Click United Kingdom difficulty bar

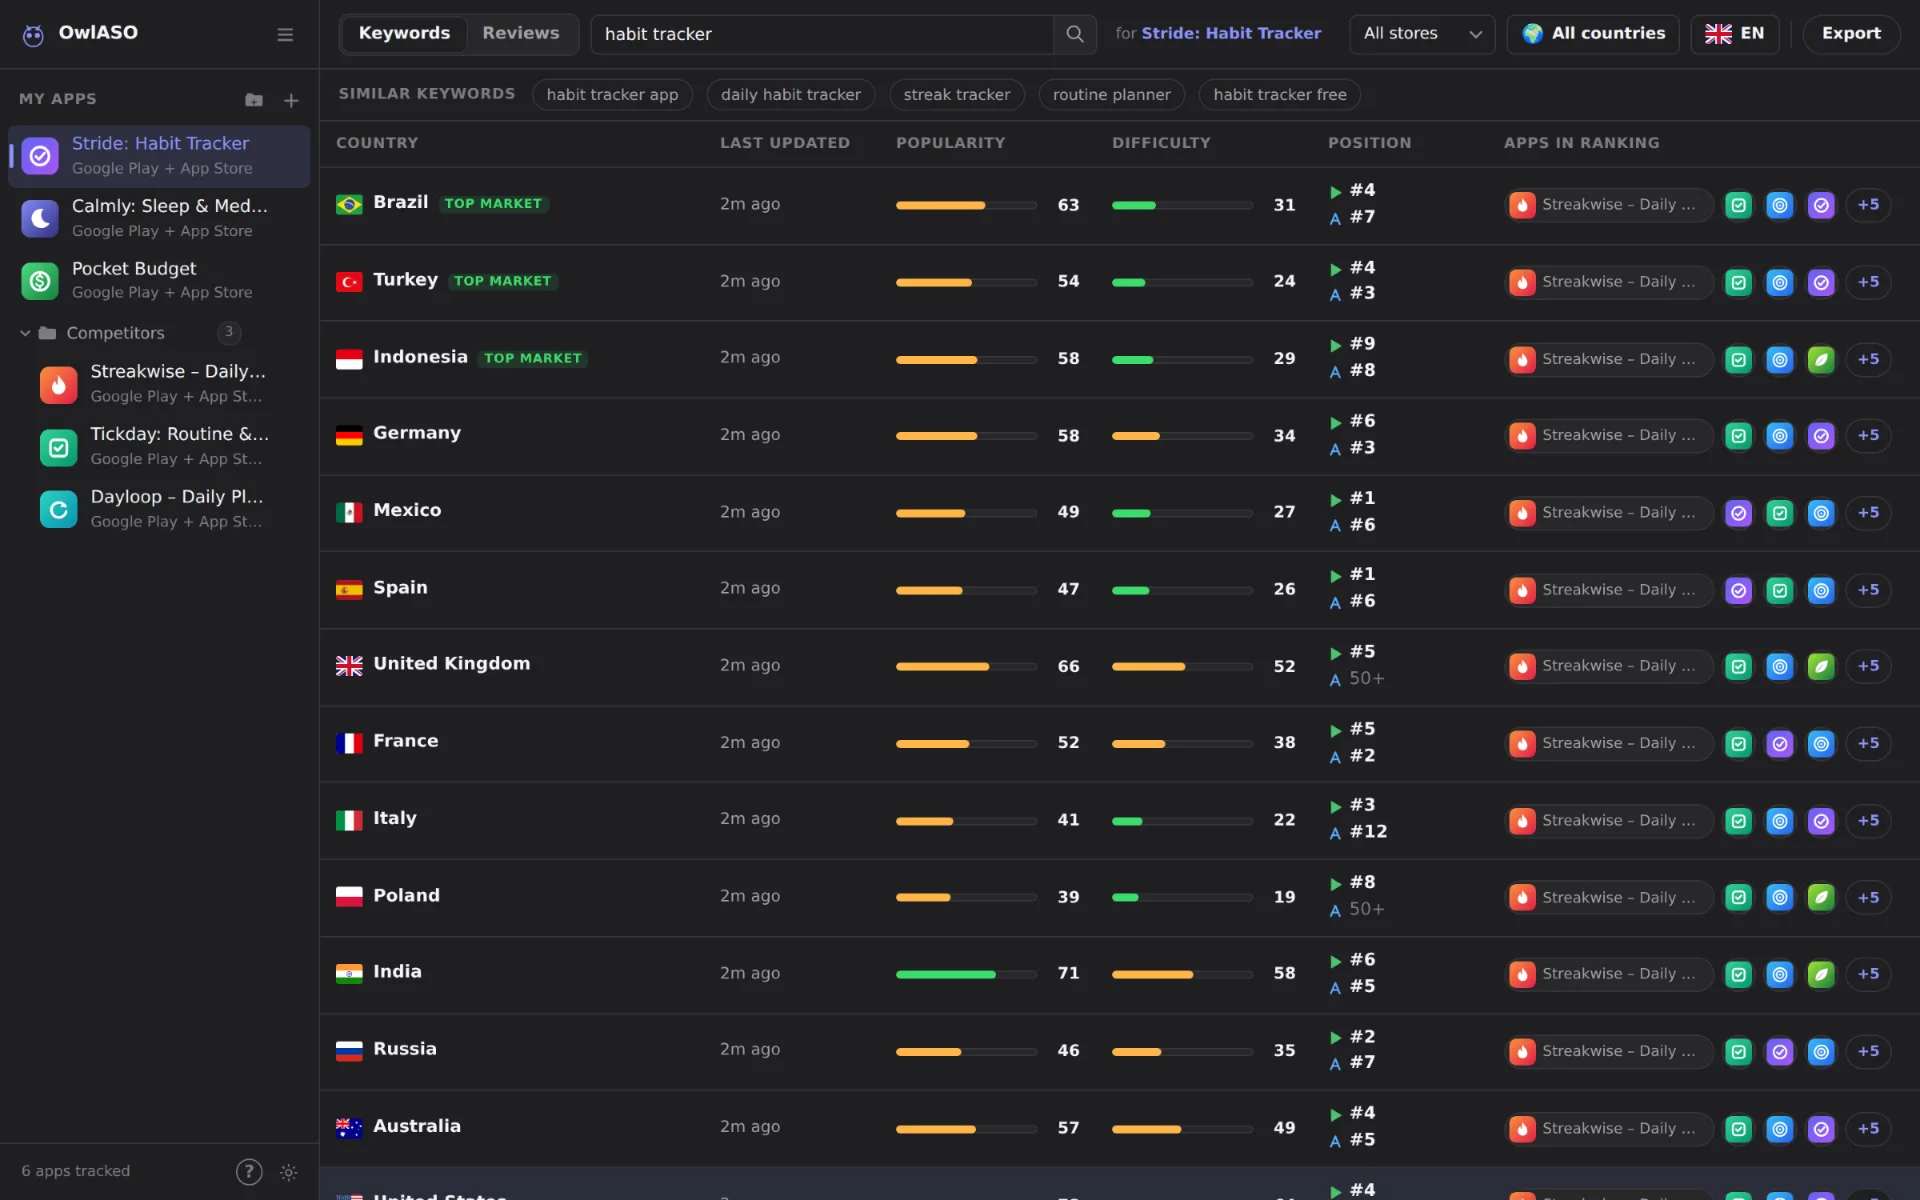(1182, 667)
